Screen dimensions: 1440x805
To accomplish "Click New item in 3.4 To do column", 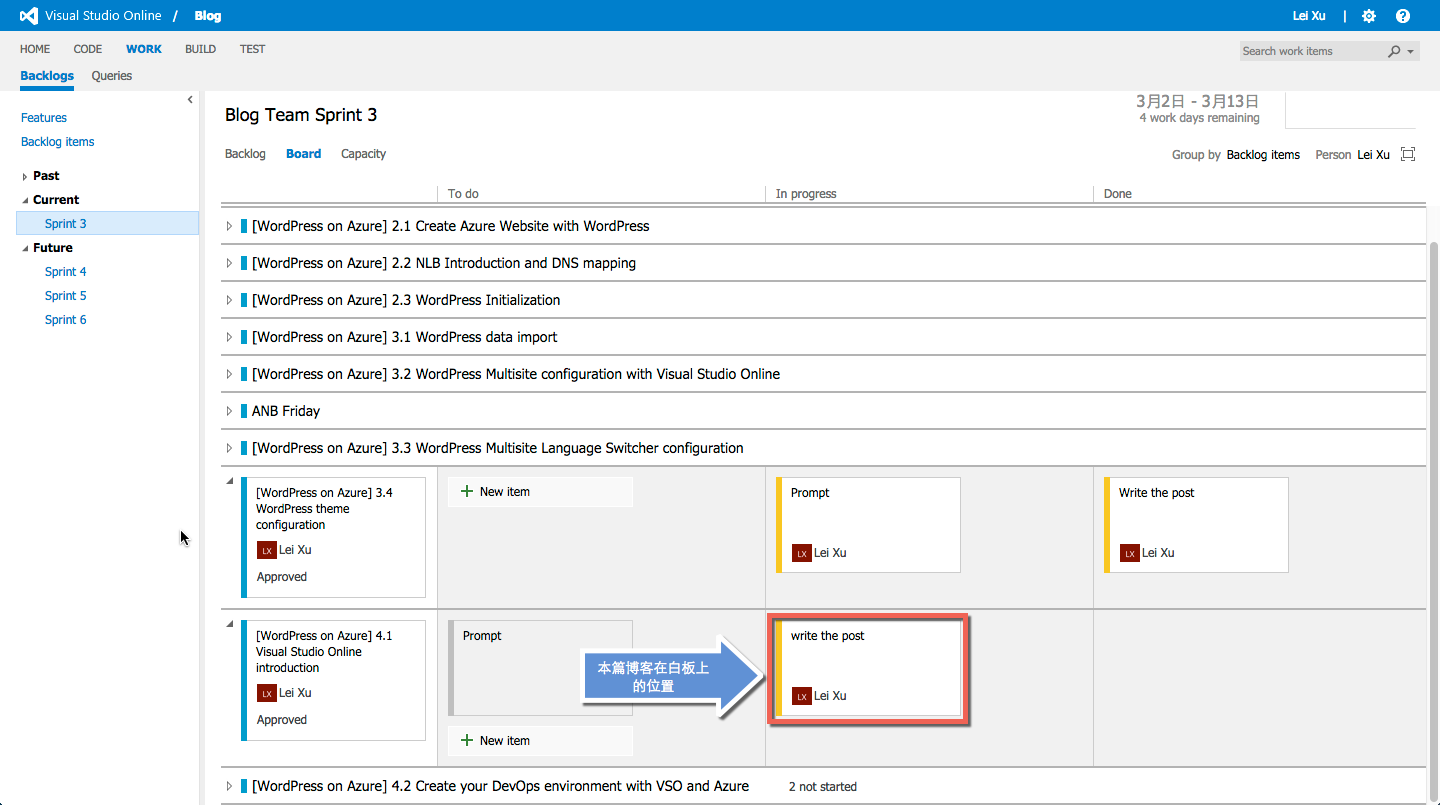I will click(x=541, y=492).
